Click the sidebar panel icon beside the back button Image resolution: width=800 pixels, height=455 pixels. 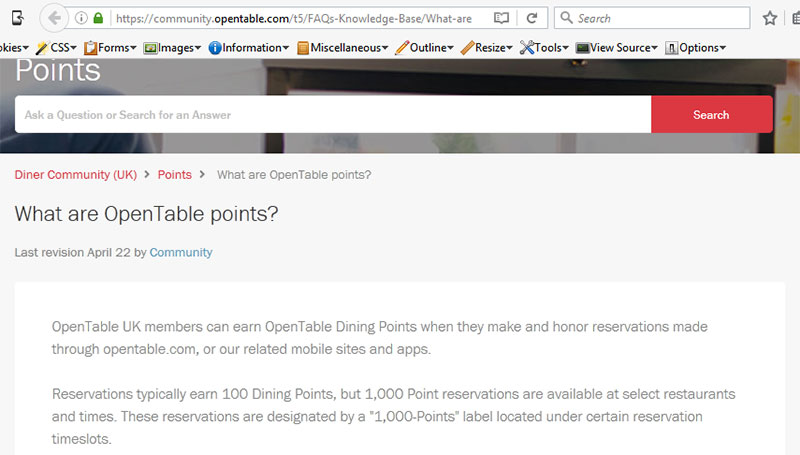tap(18, 18)
